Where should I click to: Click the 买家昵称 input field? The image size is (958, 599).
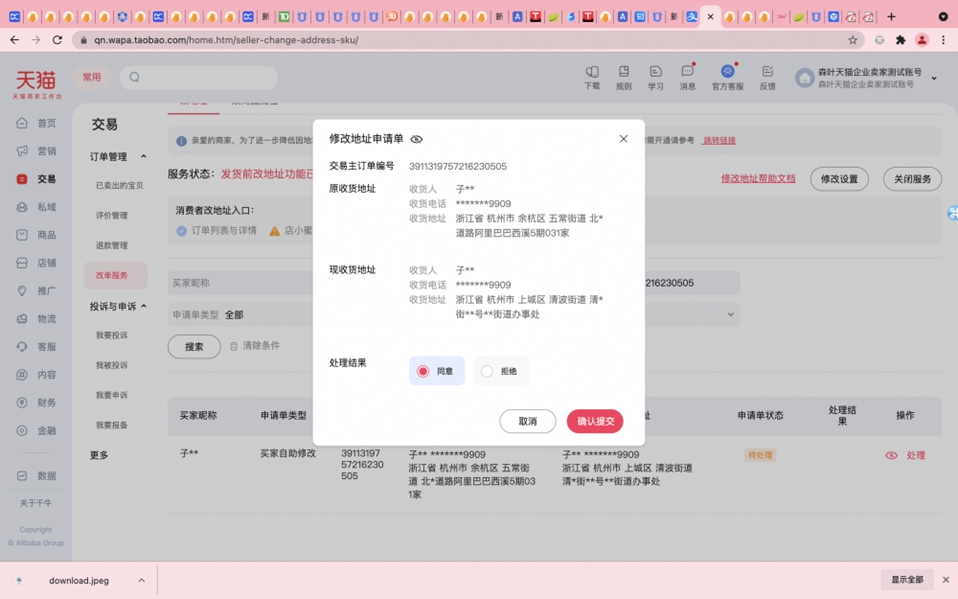click(241, 283)
